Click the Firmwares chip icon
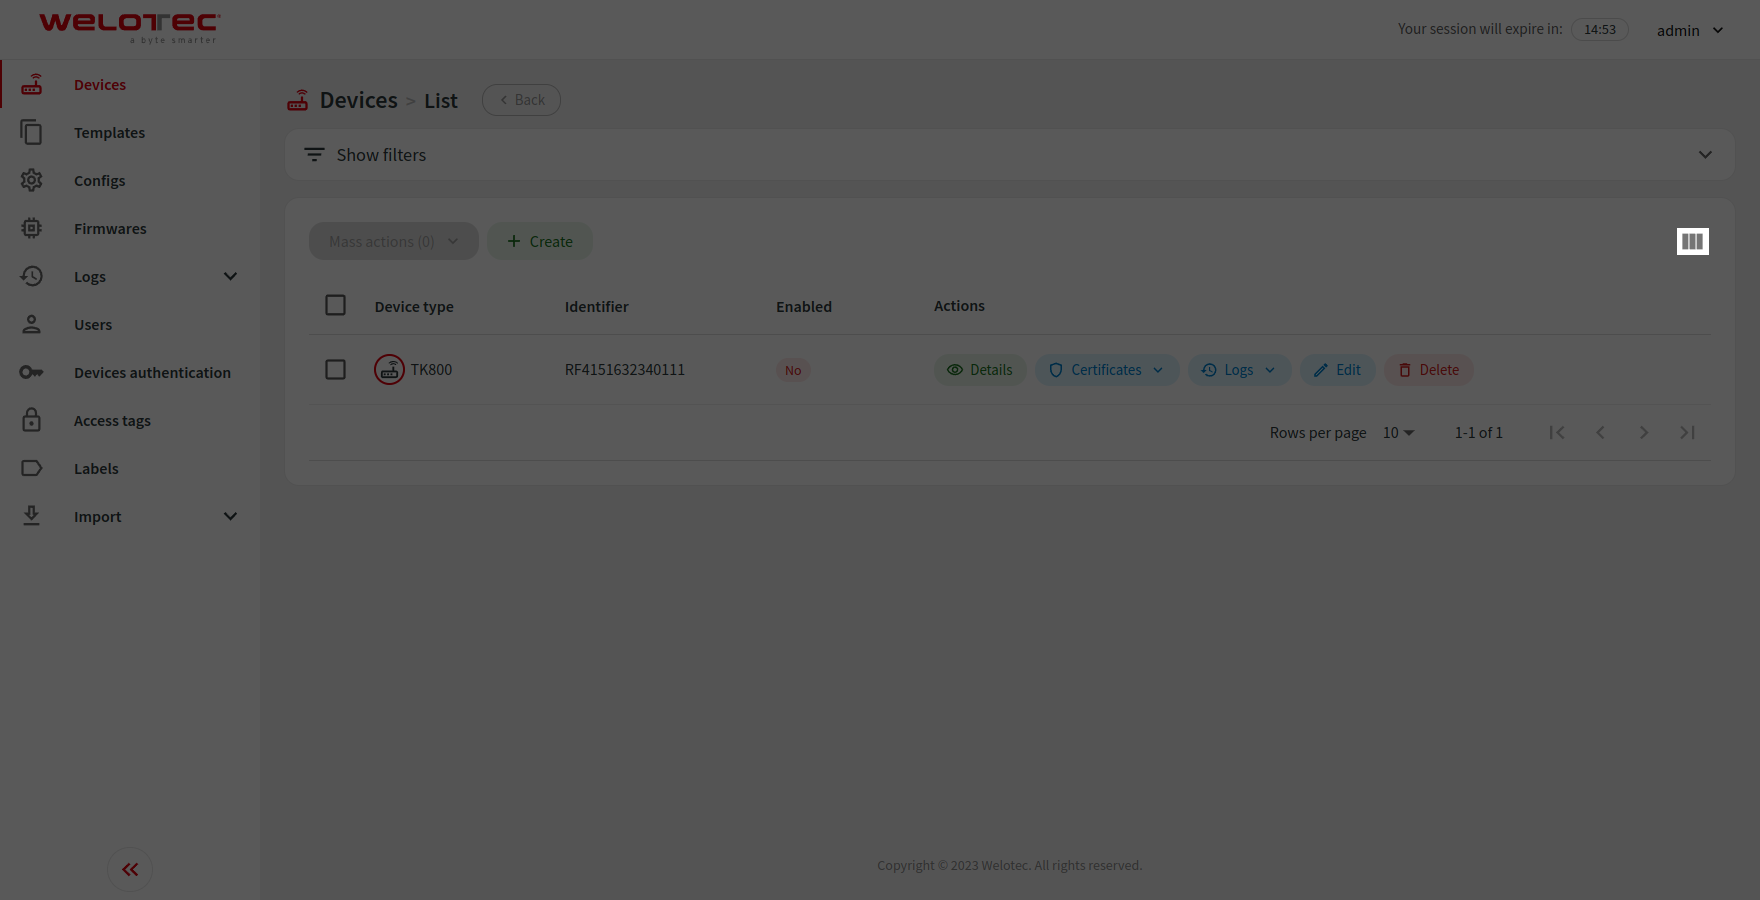Screen dimensions: 1760x900 (32, 228)
